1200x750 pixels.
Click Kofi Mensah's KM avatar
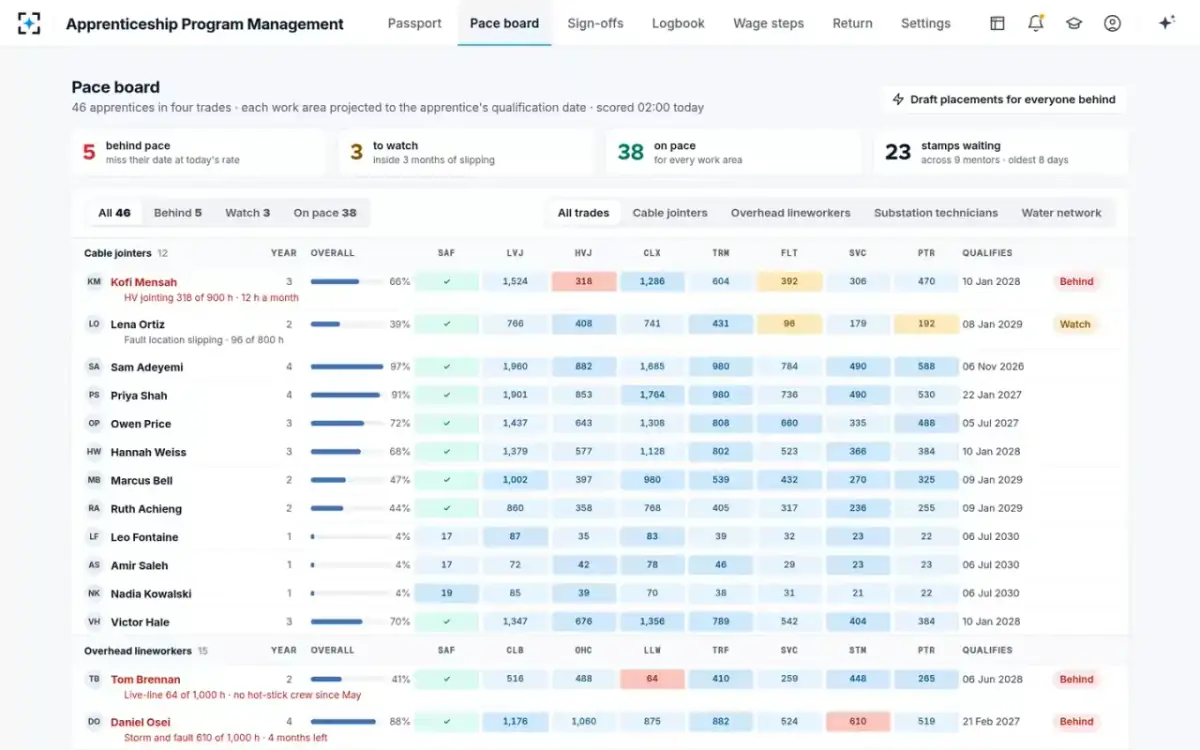coord(94,282)
